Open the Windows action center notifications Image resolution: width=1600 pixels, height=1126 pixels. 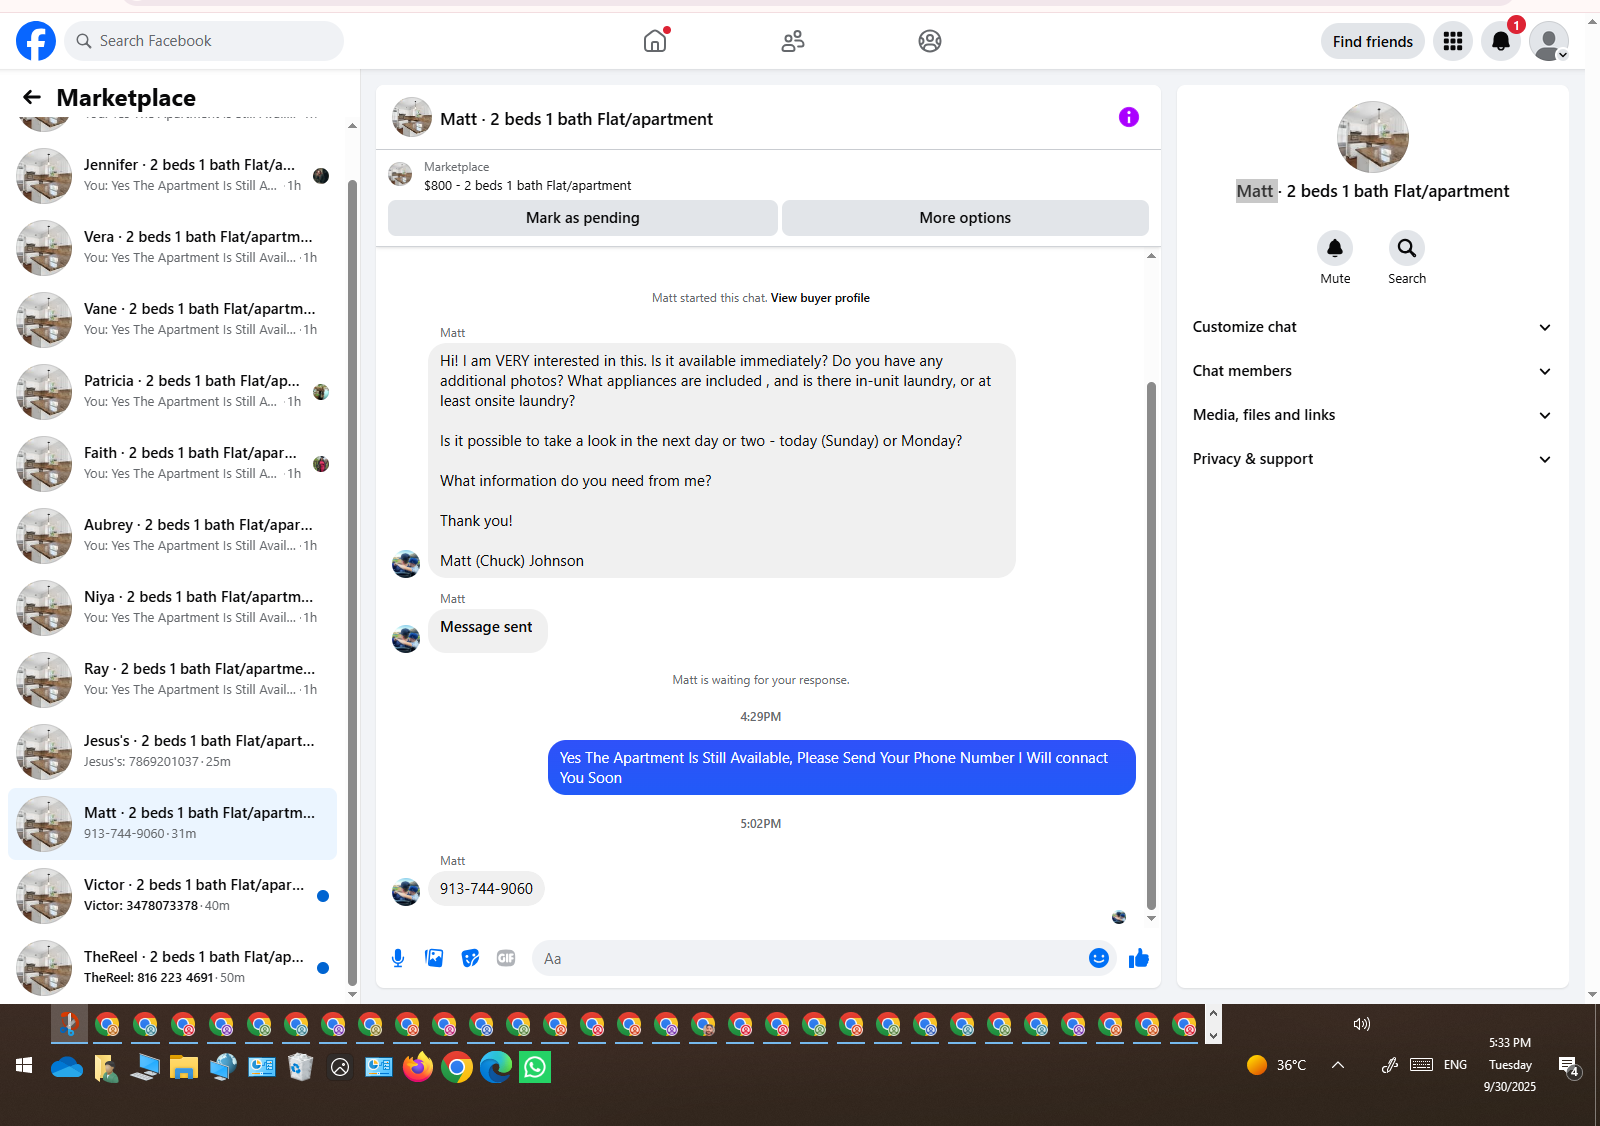1569,1066
